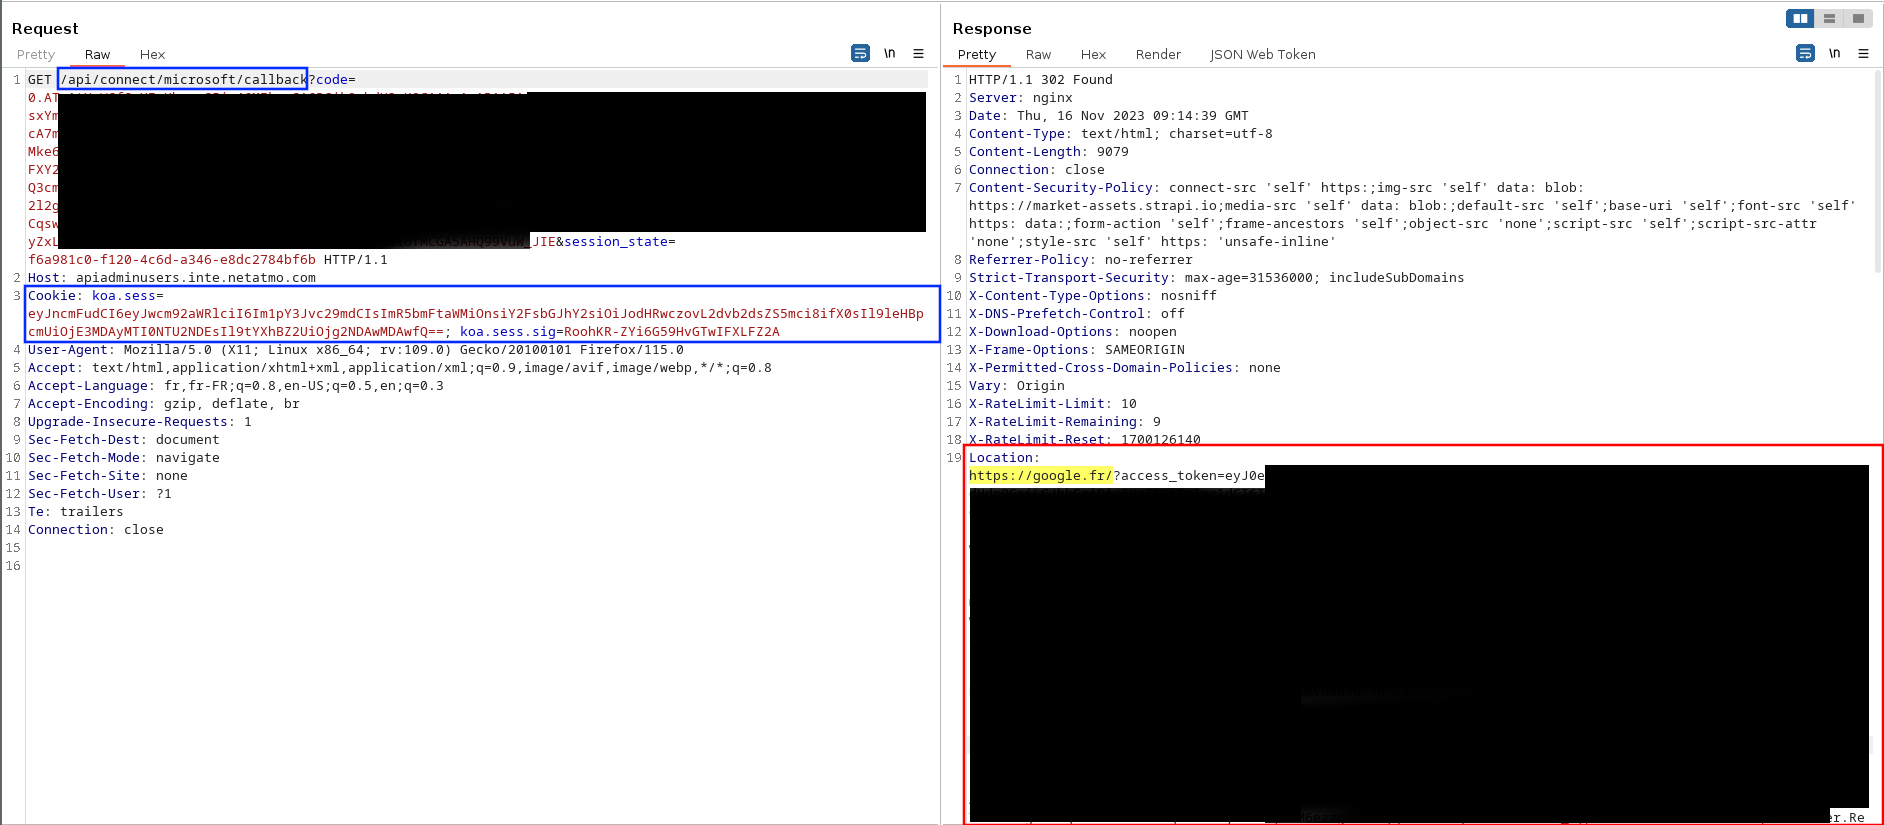Switch to top-bottom stacked layout icon
The width and height of the screenshot is (1884, 825).
pyautogui.click(x=1829, y=19)
